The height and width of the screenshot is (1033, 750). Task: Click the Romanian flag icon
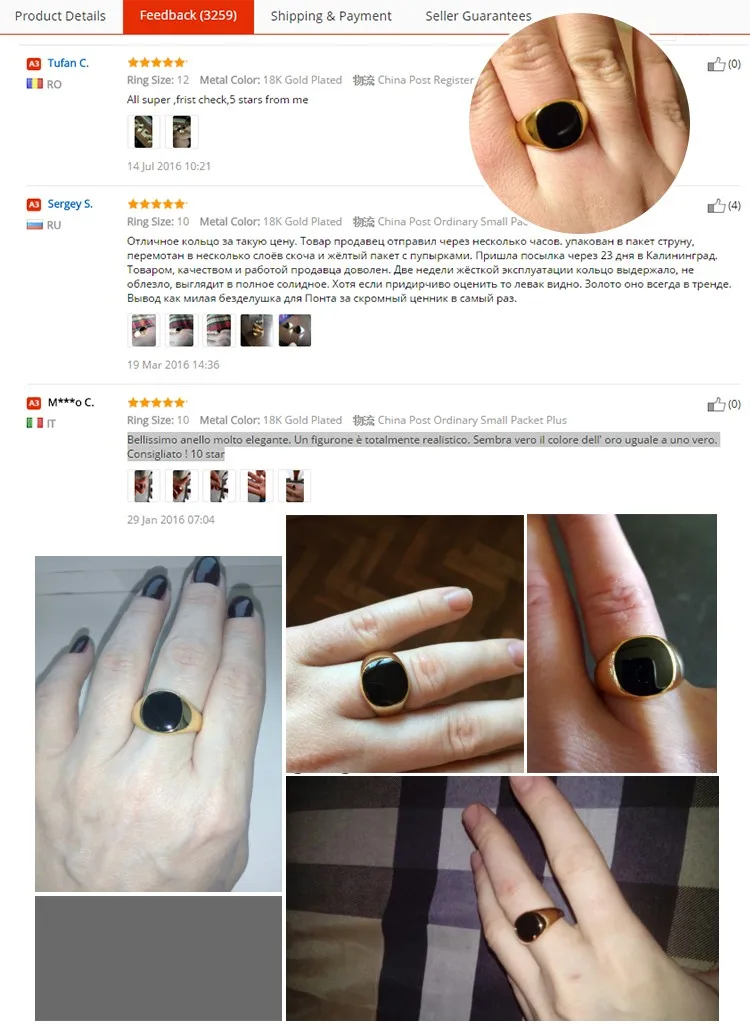[34, 84]
